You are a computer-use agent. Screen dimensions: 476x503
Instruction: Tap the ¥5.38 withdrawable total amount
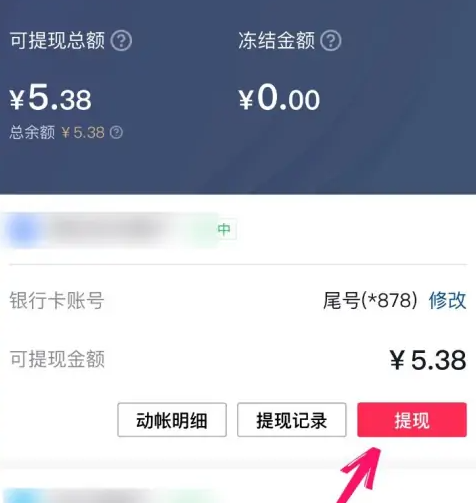50,98
